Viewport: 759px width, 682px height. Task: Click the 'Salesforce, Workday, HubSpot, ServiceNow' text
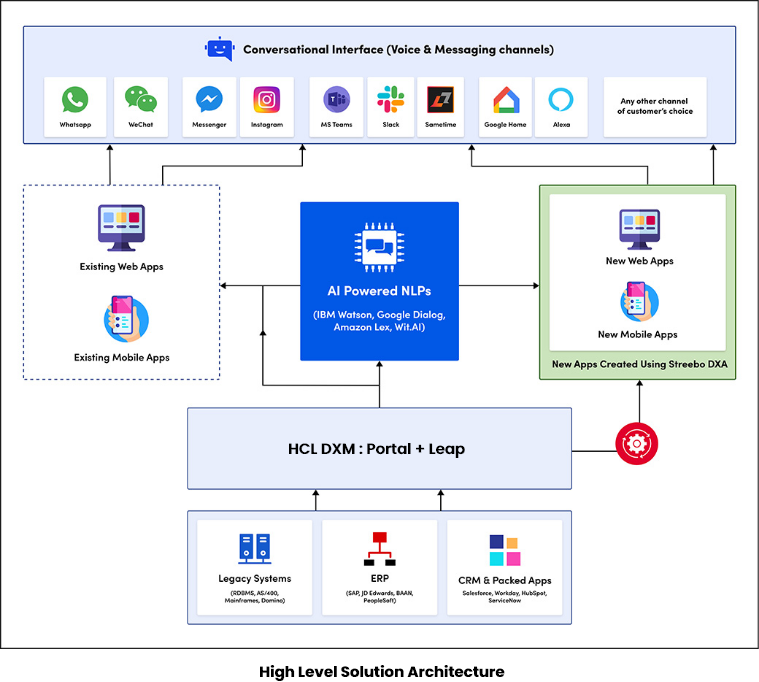(x=505, y=597)
